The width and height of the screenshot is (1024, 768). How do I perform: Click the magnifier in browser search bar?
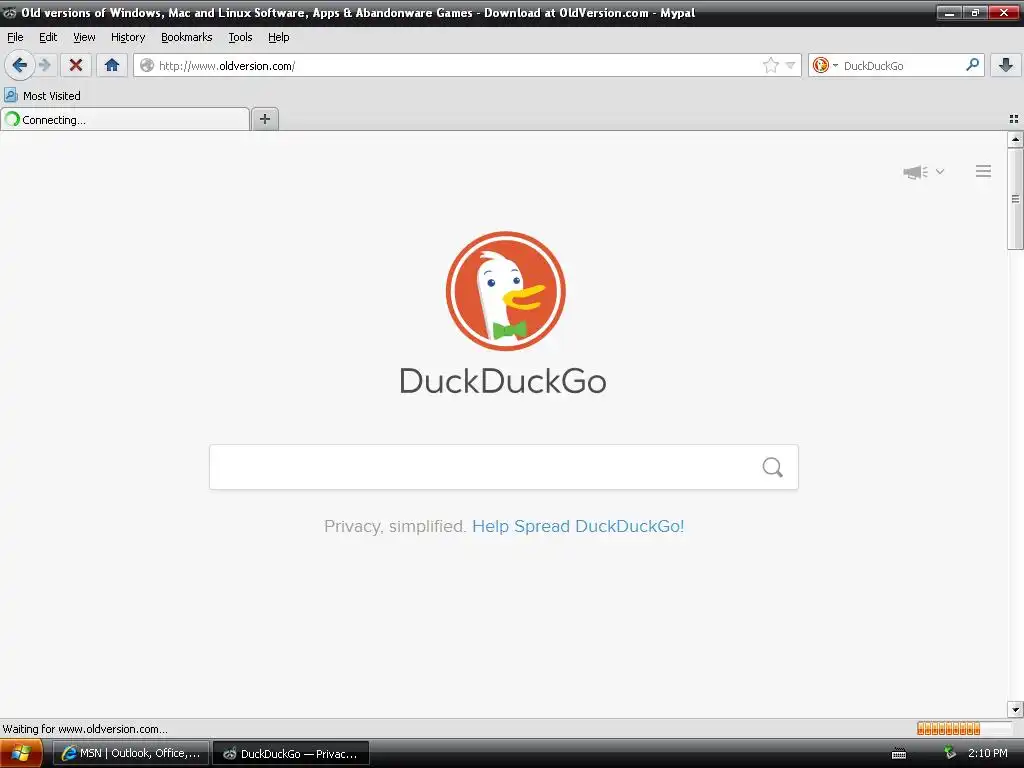(x=972, y=65)
